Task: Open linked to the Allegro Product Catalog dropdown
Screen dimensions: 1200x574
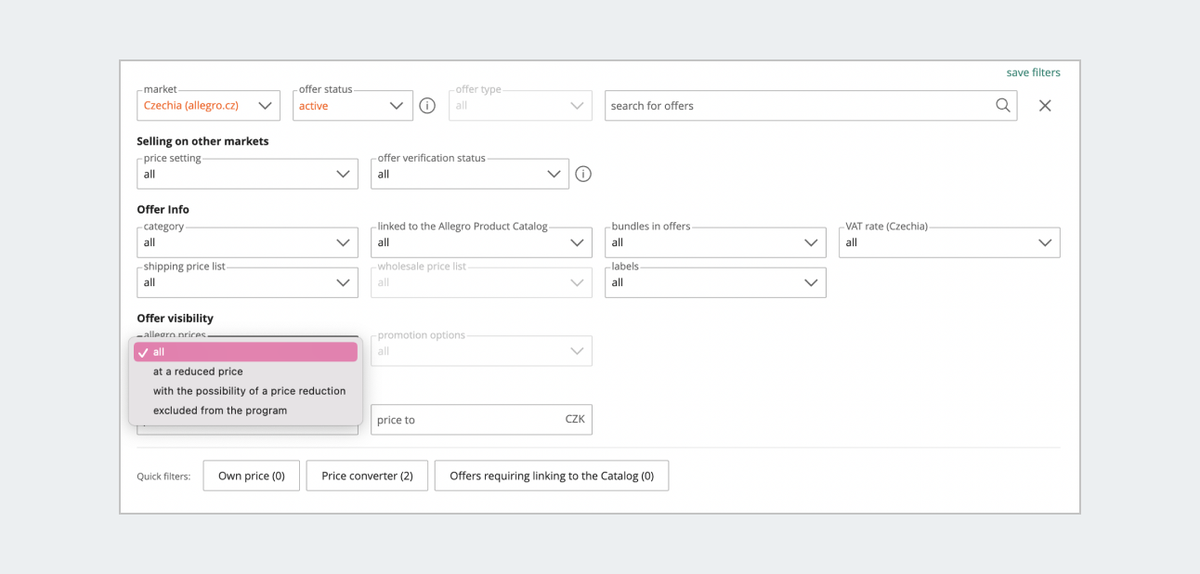Action: [481, 242]
